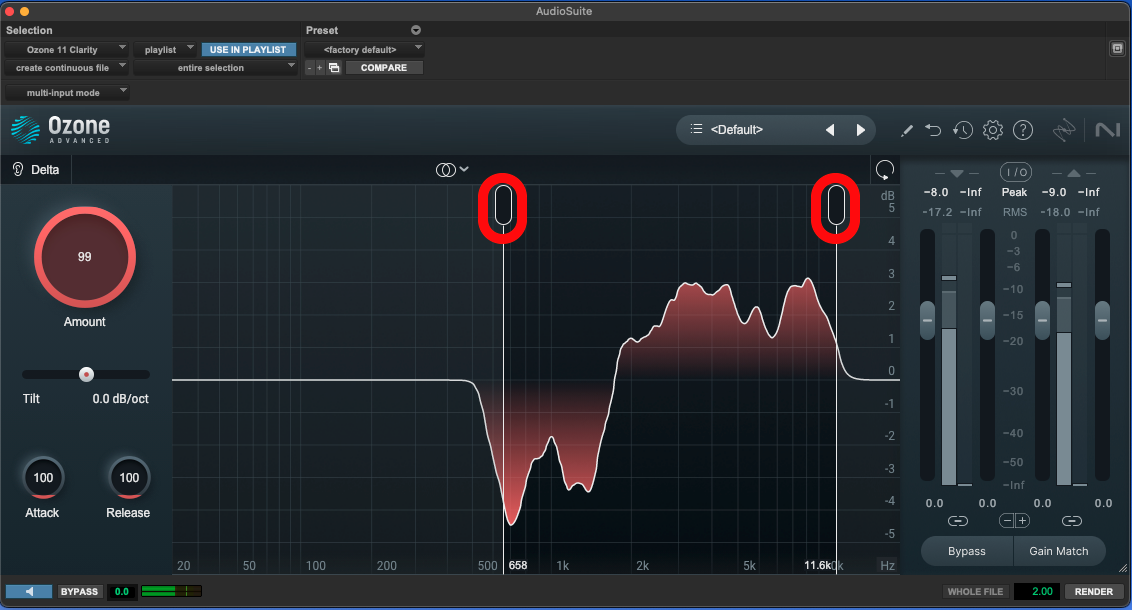Click the minus preset button
This screenshot has height=610, width=1132.
click(x=310, y=68)
